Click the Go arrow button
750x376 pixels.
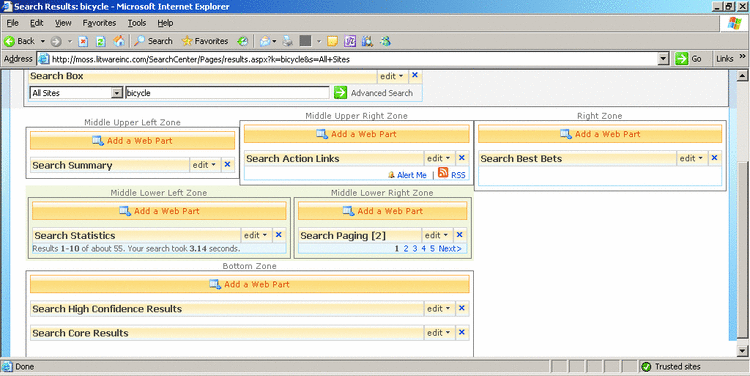click(x=681, y=59)
